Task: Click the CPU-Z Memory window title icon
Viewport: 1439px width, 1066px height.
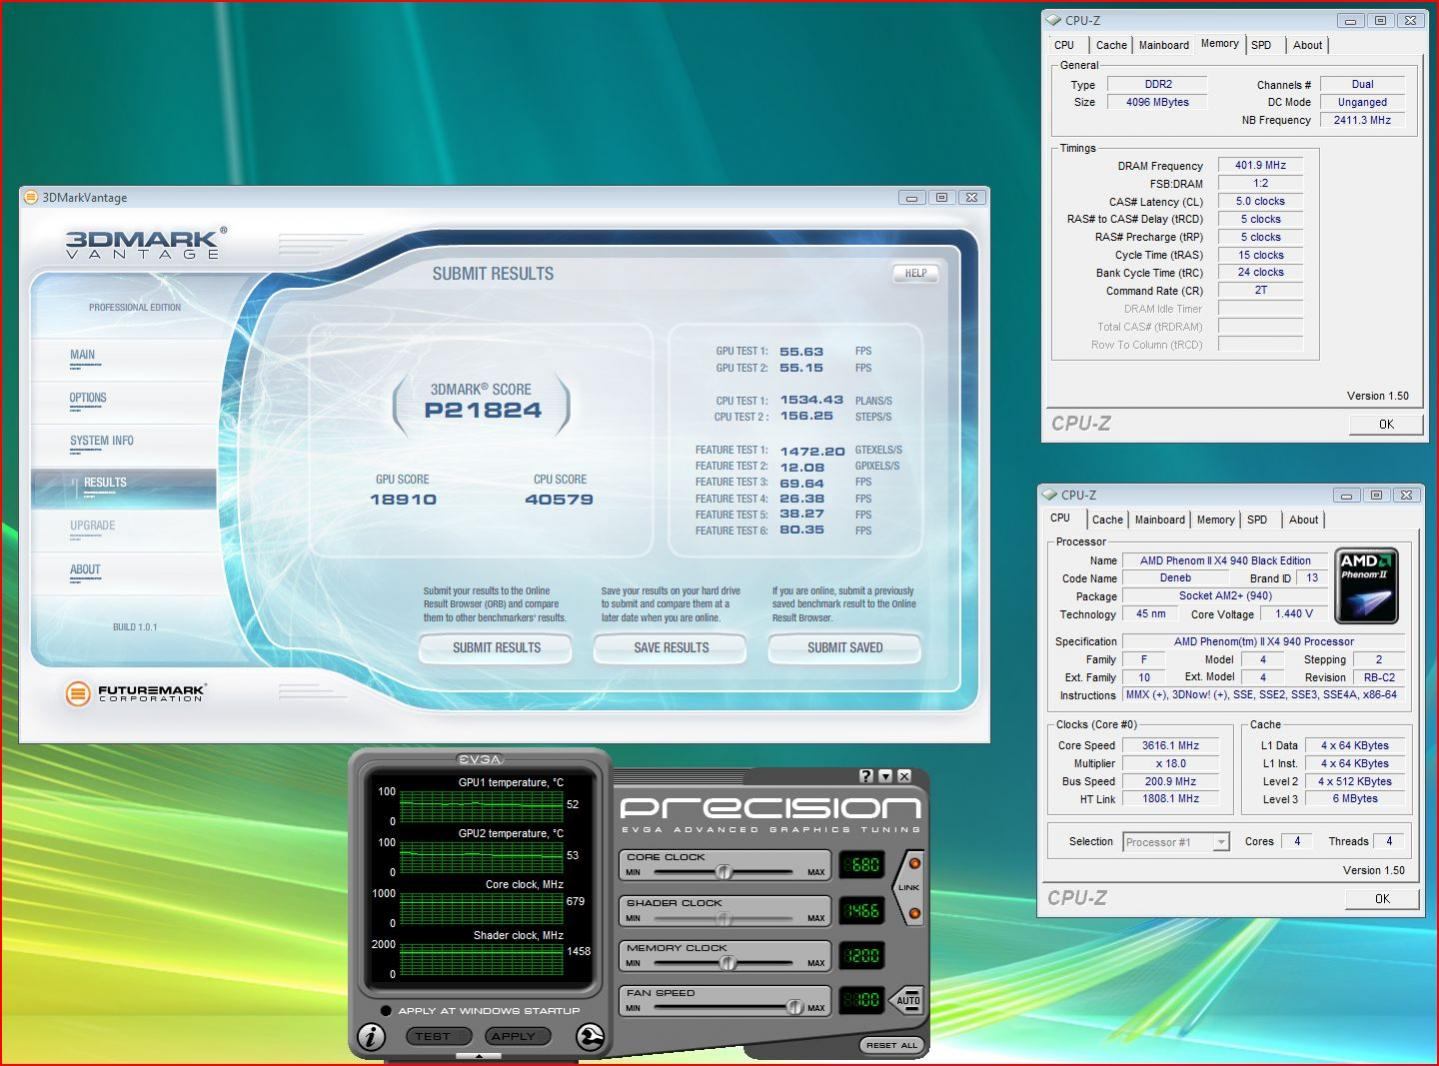Action: pos(1053,20)
